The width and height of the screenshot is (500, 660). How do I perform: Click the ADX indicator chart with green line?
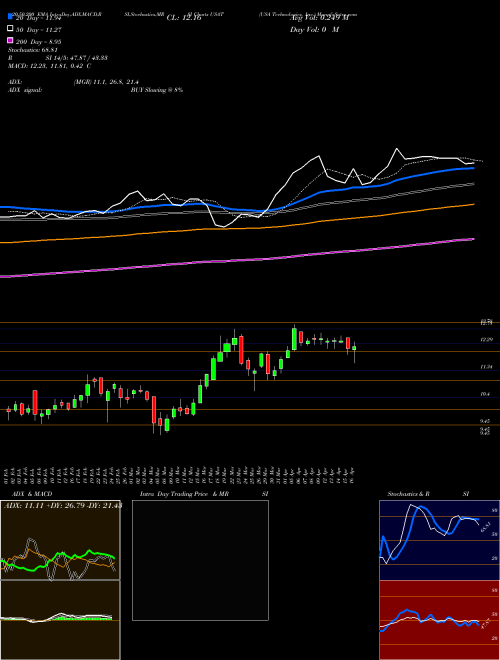click(x=60, y=540)
